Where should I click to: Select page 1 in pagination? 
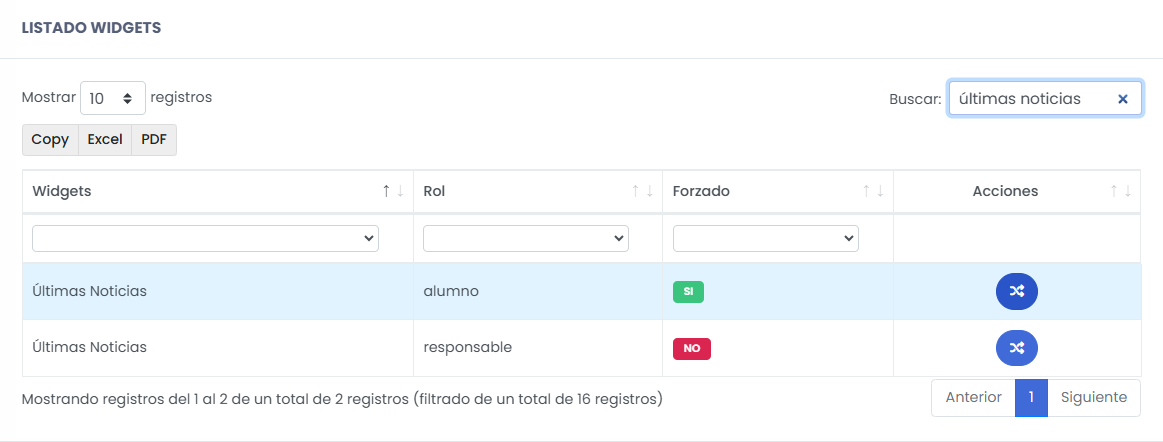point(1031,398)
